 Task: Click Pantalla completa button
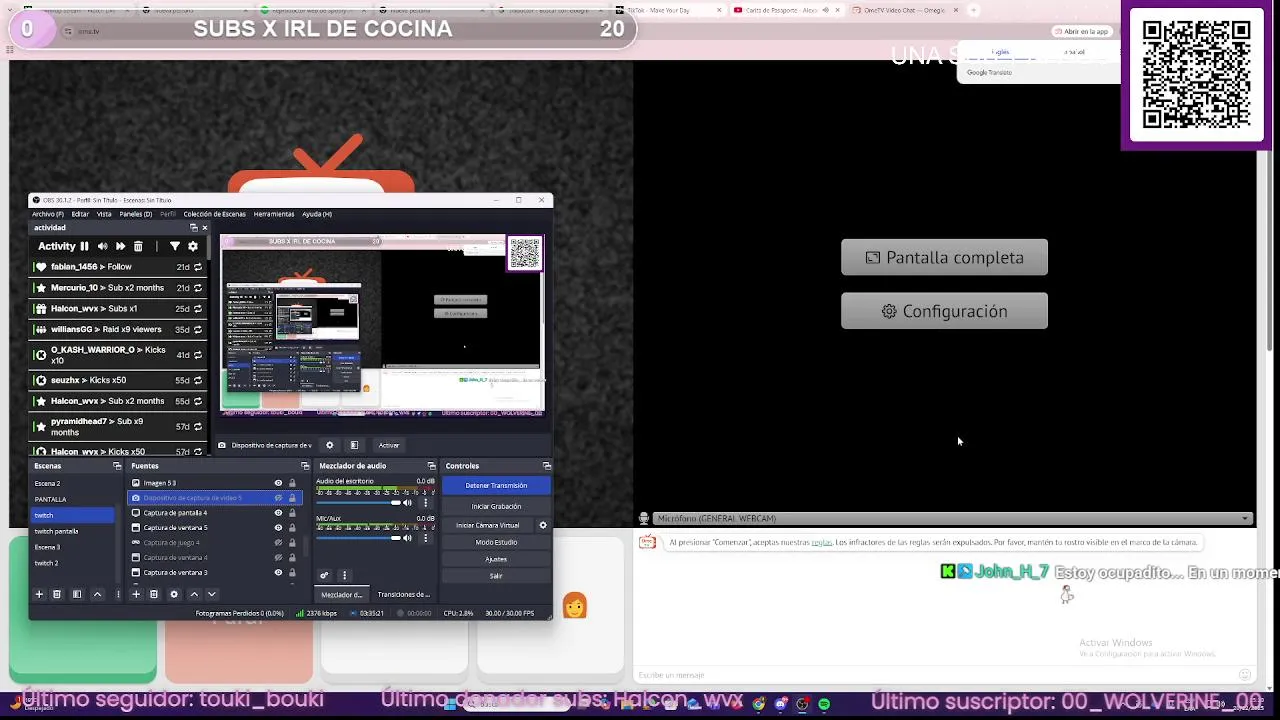click(944, 257)
